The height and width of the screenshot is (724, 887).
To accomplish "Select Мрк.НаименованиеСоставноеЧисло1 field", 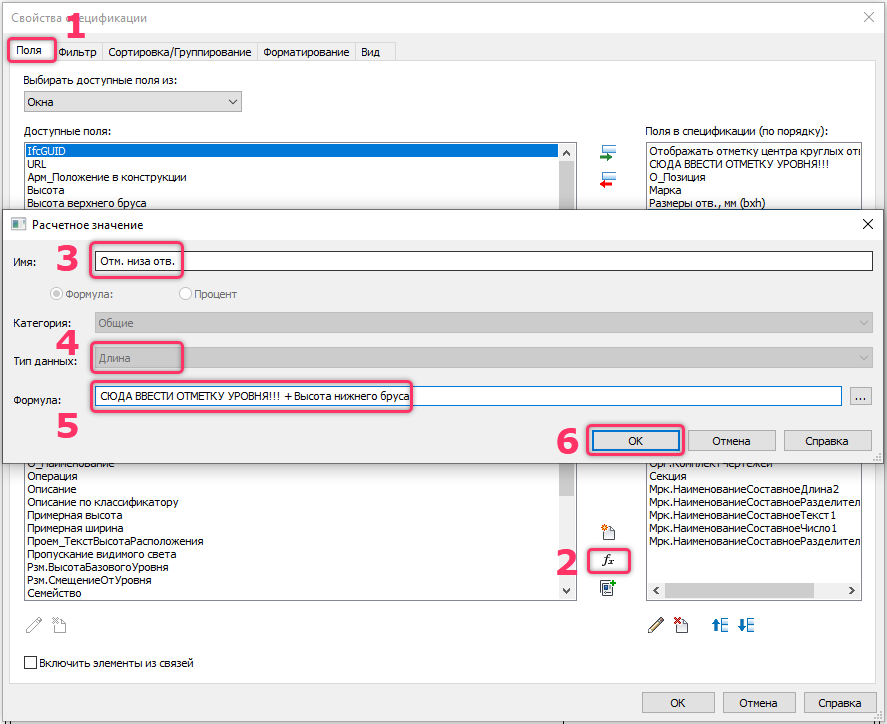I will (x=753, y=528).
